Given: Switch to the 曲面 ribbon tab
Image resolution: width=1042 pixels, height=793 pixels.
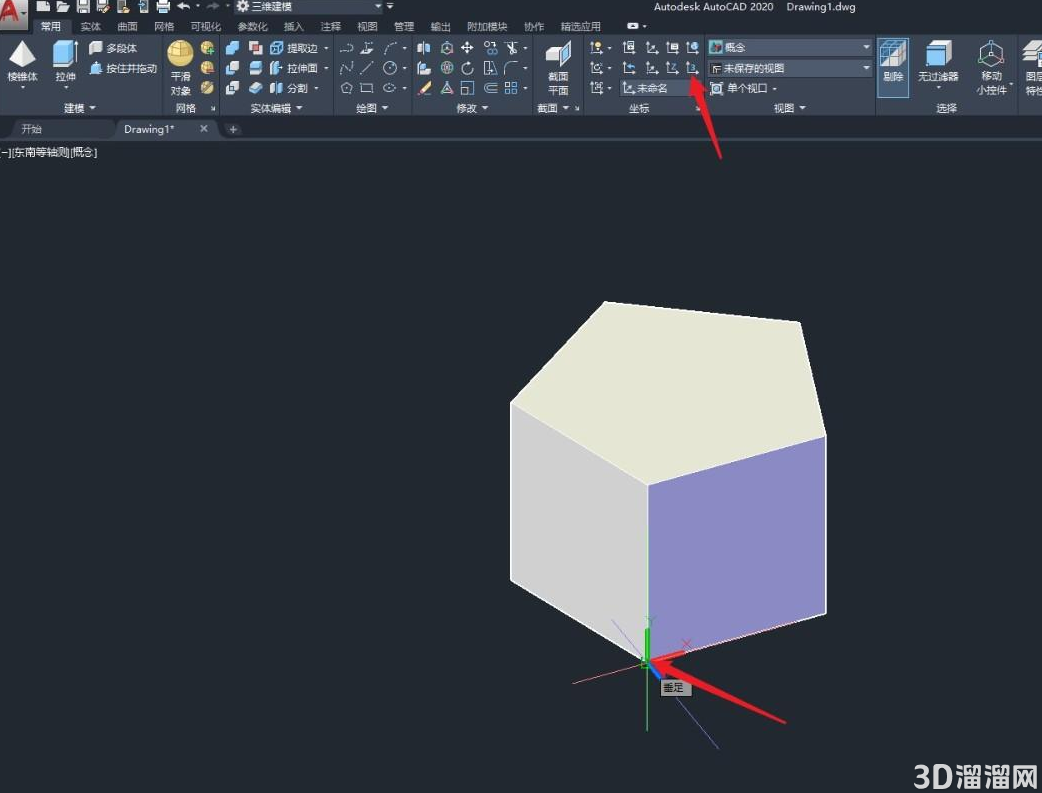Looking at the screenshot, I should tap(127, 27).
